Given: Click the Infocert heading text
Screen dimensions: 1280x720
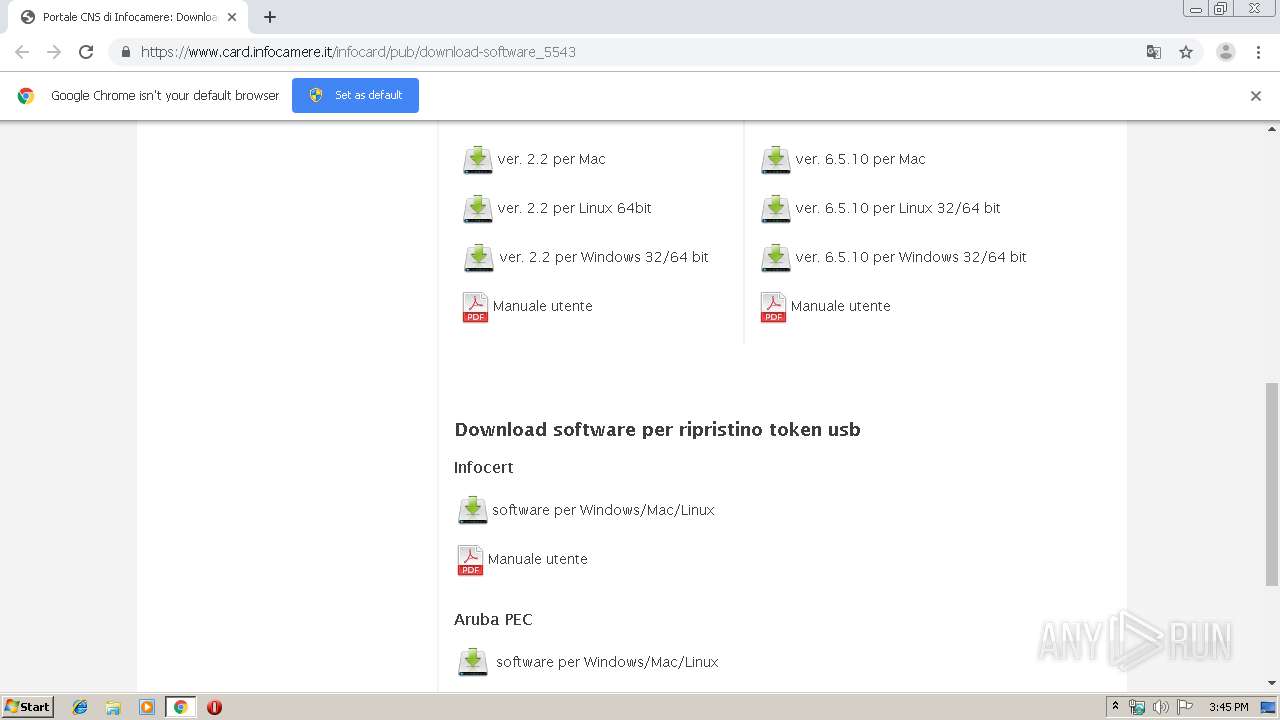Looking at the screenshot, I should (x=483, y=467).
